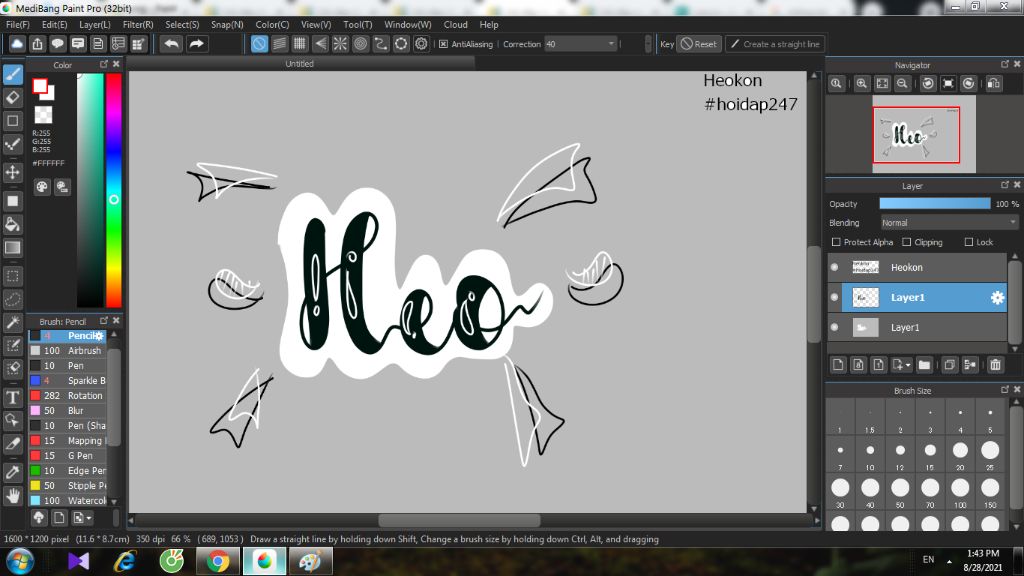Click the Undo arrow
Screen dimensions: 1024x576
171,44
